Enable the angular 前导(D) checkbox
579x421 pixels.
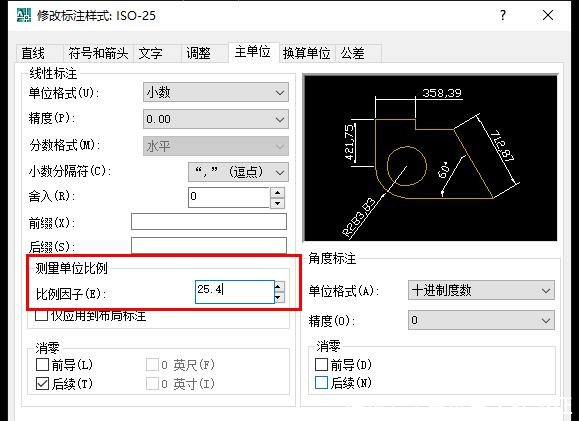321,364
